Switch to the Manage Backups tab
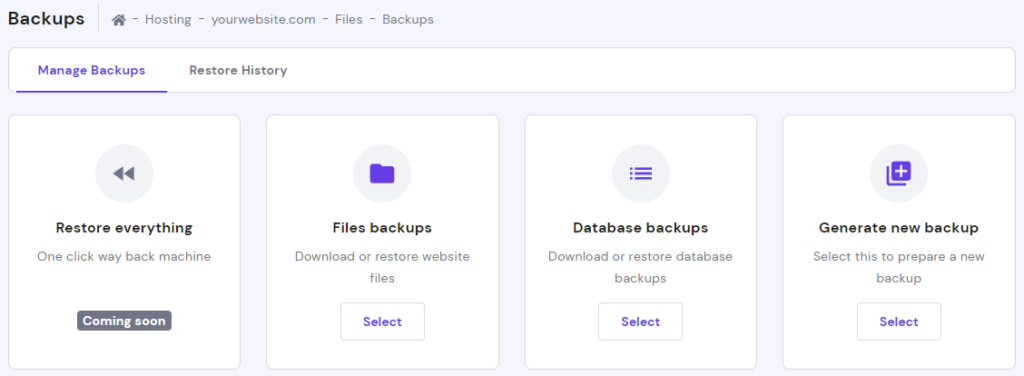 click(x=91, y=70)
